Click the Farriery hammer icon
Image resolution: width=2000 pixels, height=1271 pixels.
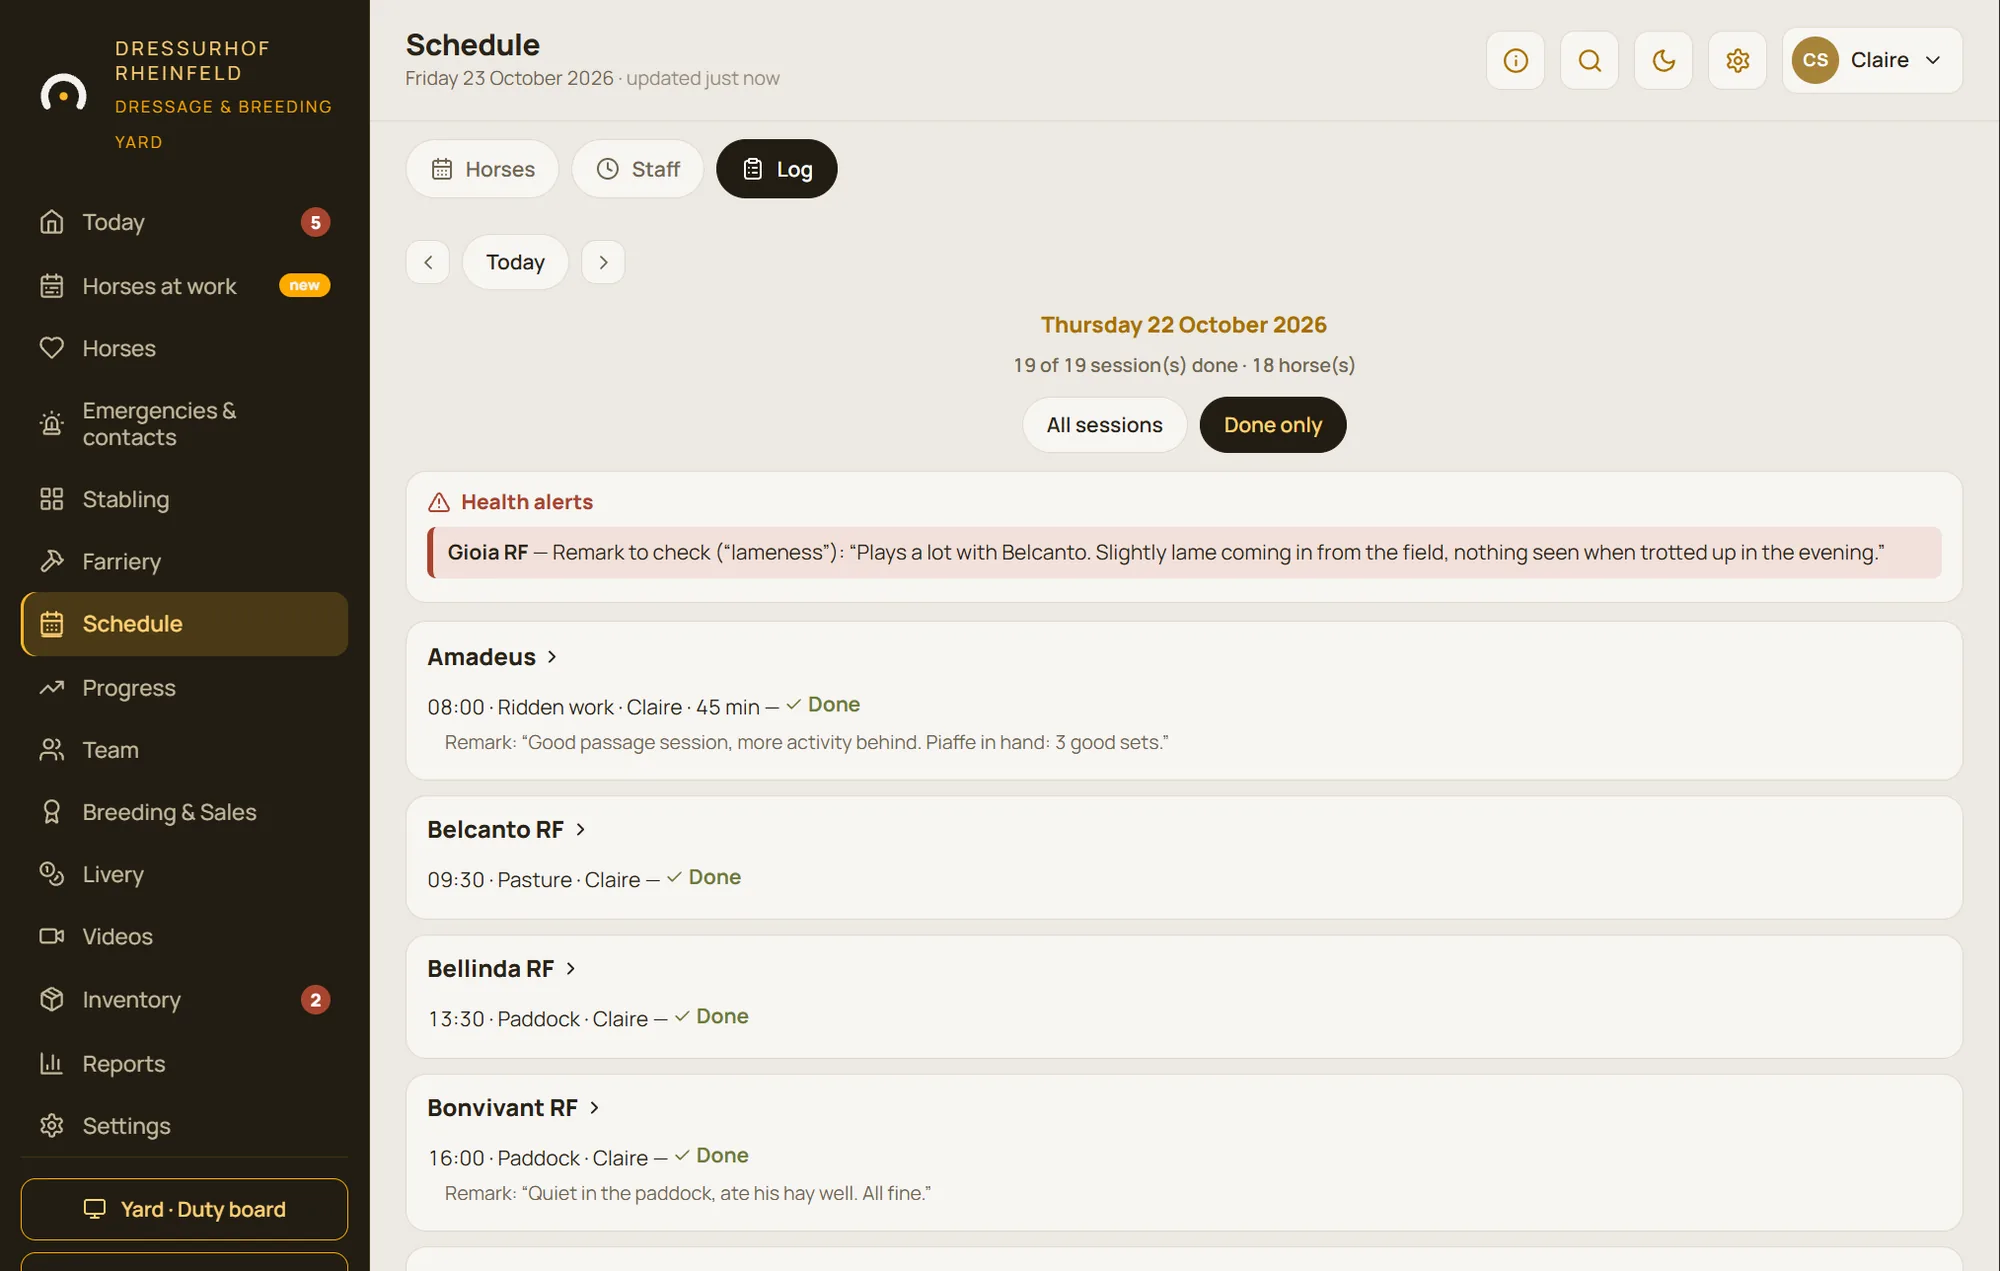pos(52,561)
